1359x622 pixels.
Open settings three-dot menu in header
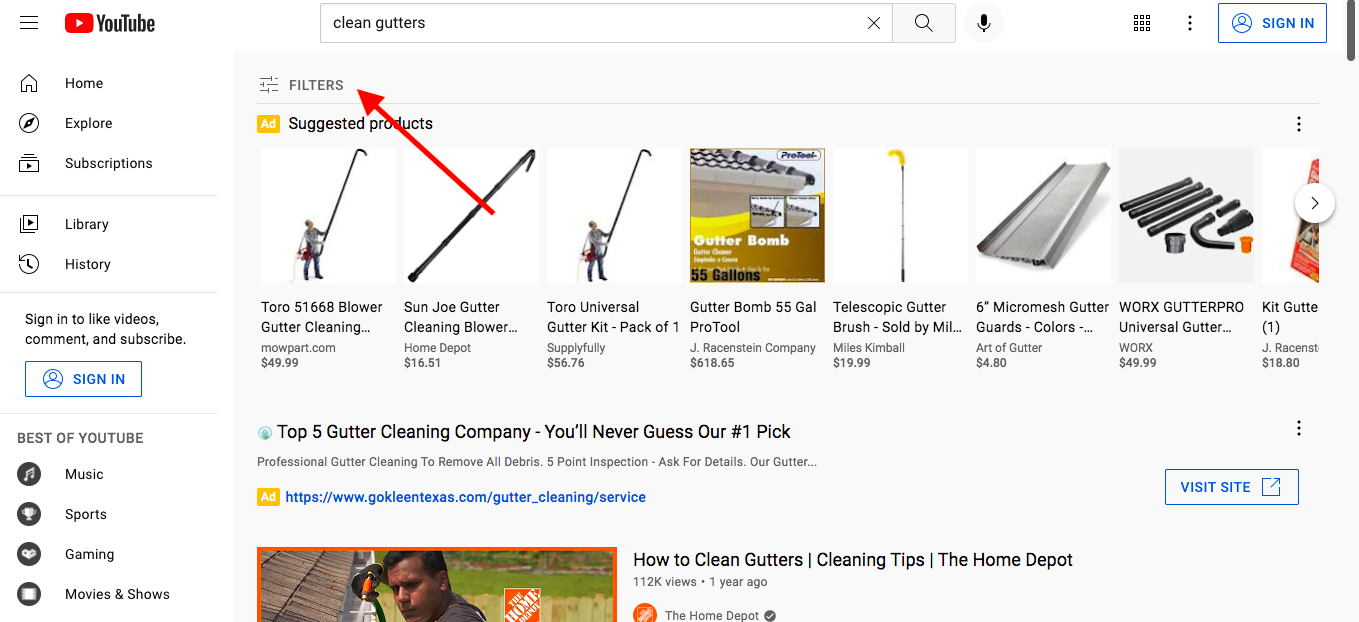click(x=1190, y=23)
